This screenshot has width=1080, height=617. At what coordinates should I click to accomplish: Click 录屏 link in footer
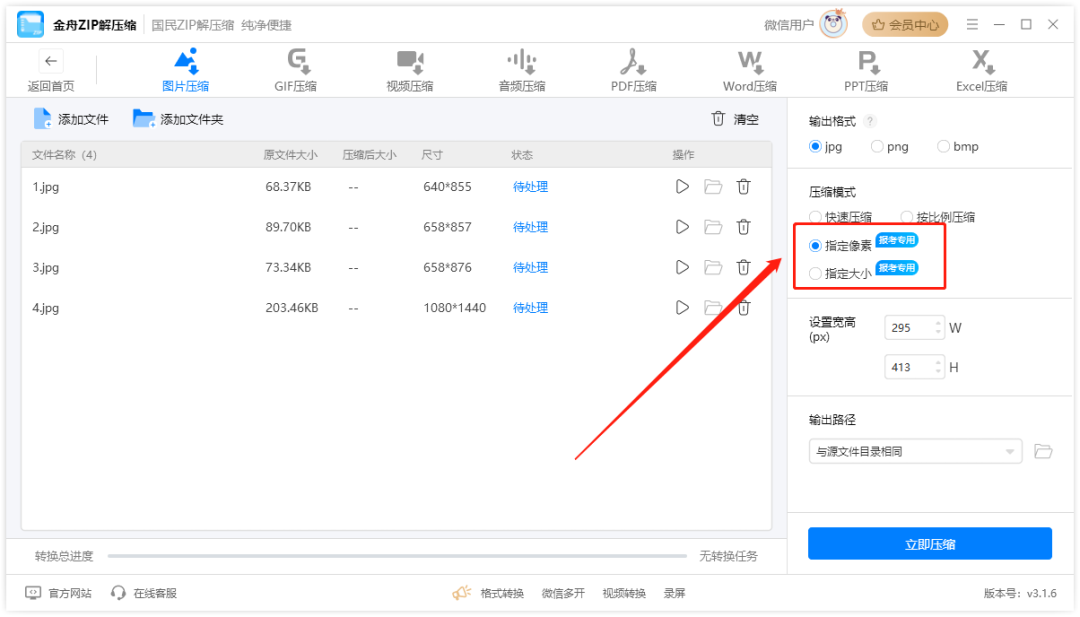point(674,593)
